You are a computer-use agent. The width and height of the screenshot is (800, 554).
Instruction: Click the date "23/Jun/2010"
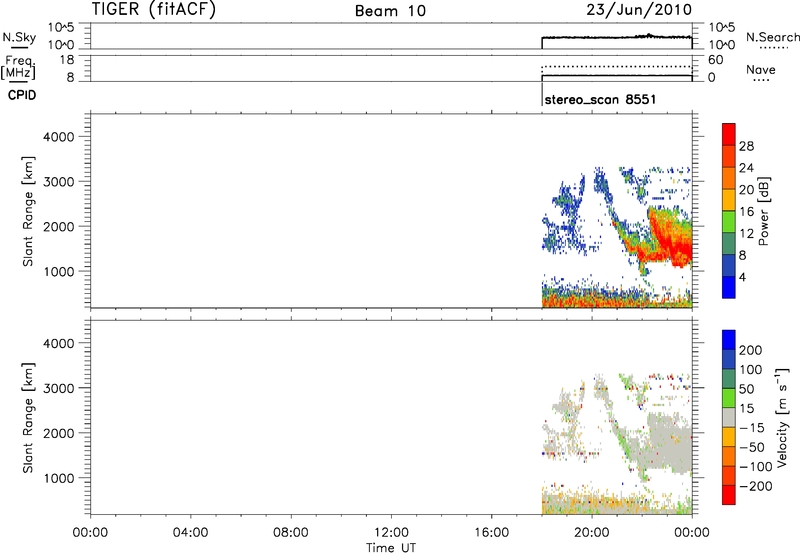[639, 10]
